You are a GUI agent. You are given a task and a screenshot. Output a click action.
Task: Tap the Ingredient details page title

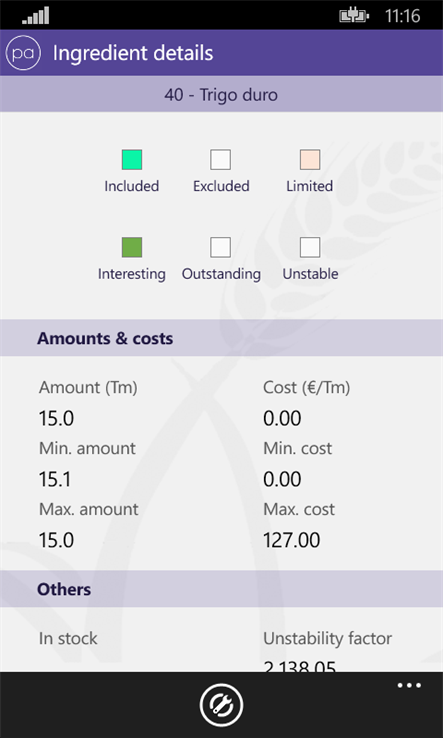click(x=133, y=53)
